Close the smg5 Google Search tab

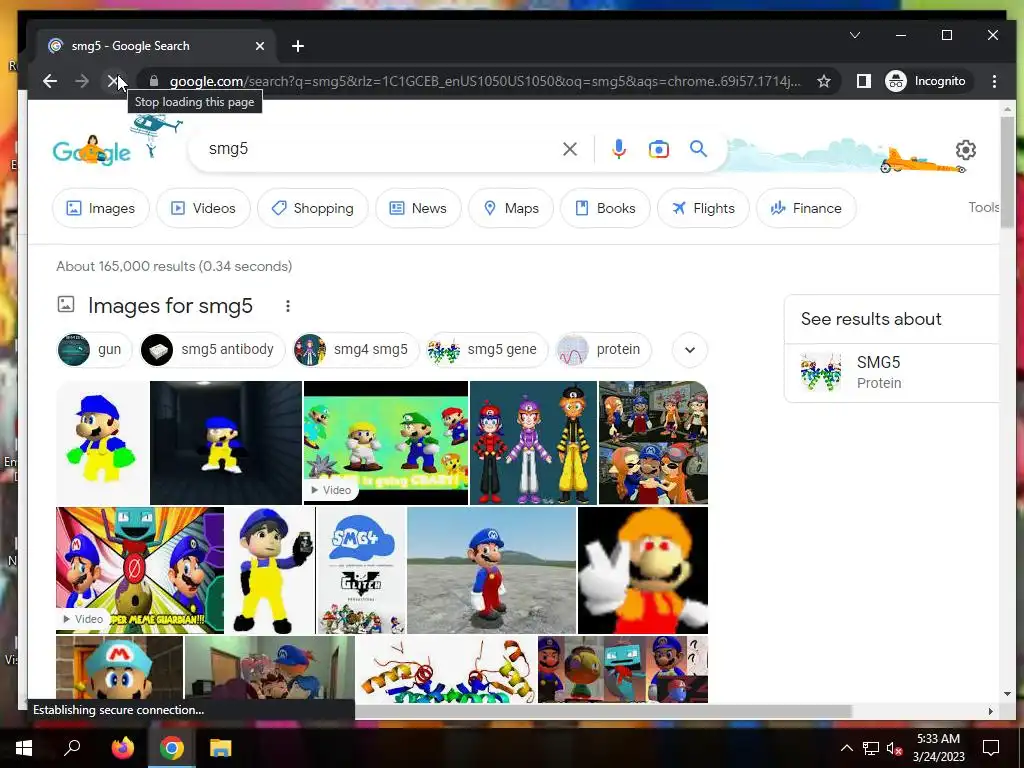[260, 46]
